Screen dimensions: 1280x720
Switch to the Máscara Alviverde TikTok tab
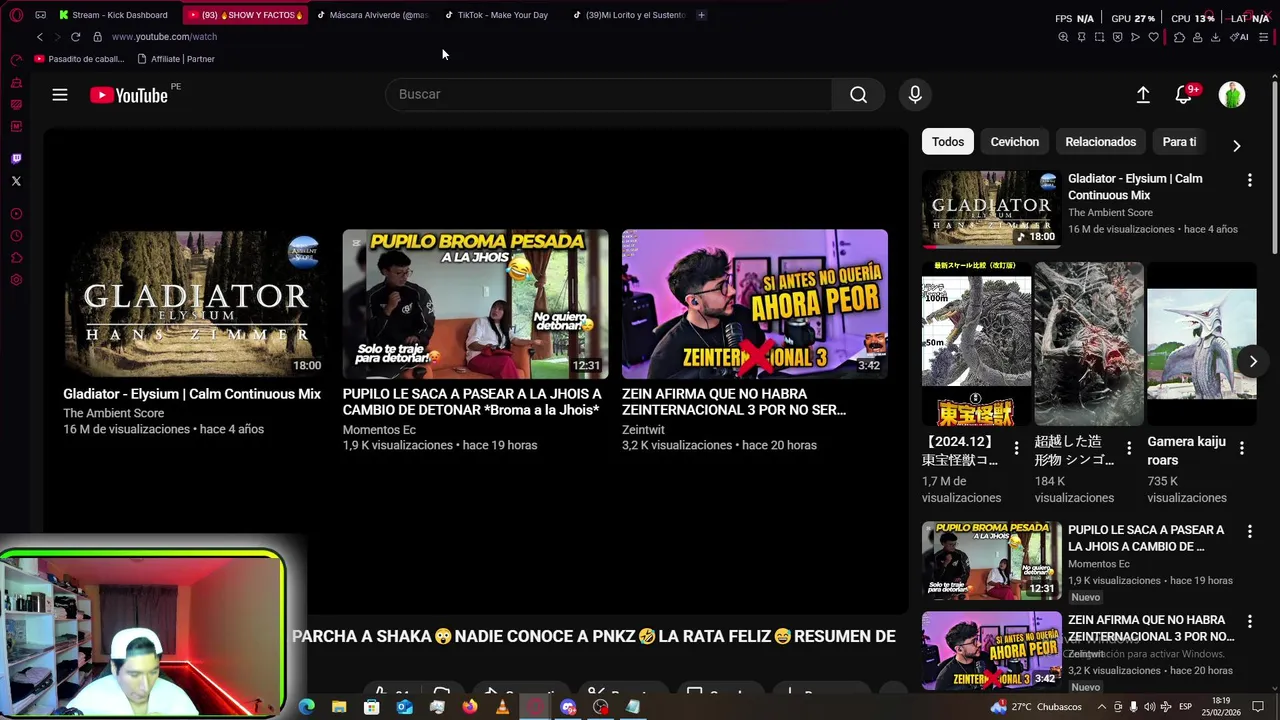coord(372,15)
